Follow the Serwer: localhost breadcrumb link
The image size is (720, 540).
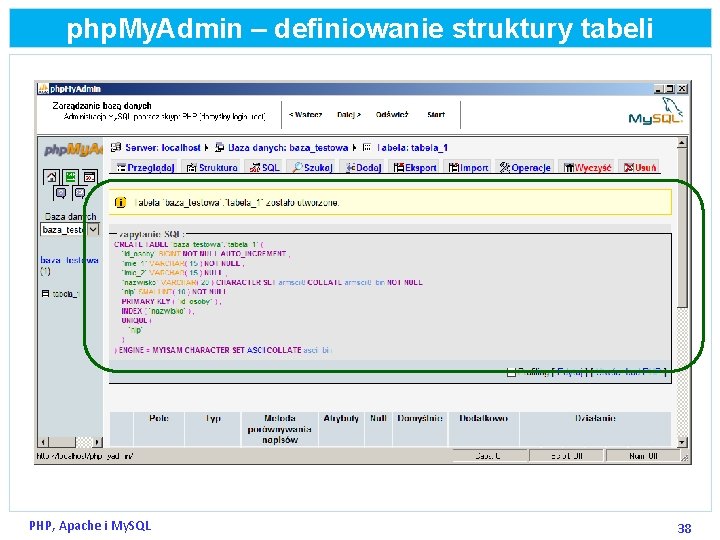163,147
